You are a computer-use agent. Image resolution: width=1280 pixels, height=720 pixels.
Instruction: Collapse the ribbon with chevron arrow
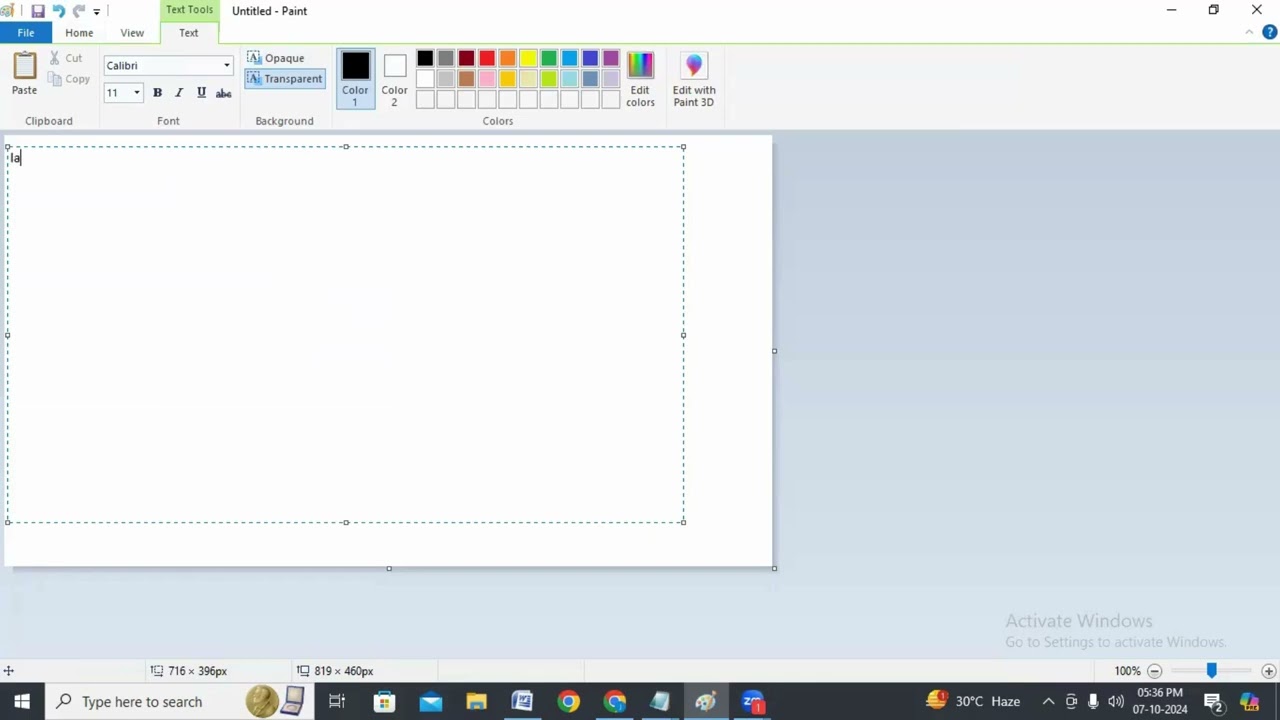coord(1249,33)
